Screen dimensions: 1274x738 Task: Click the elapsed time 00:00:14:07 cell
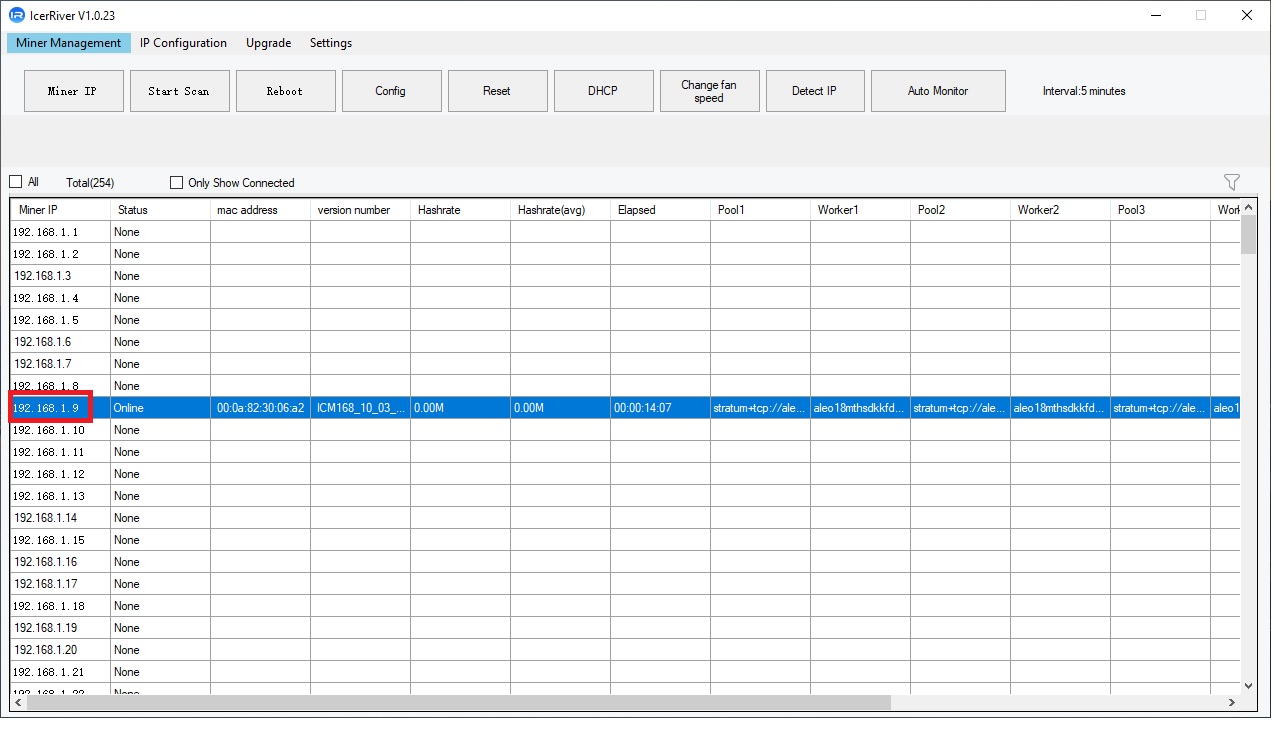point(661,408)
